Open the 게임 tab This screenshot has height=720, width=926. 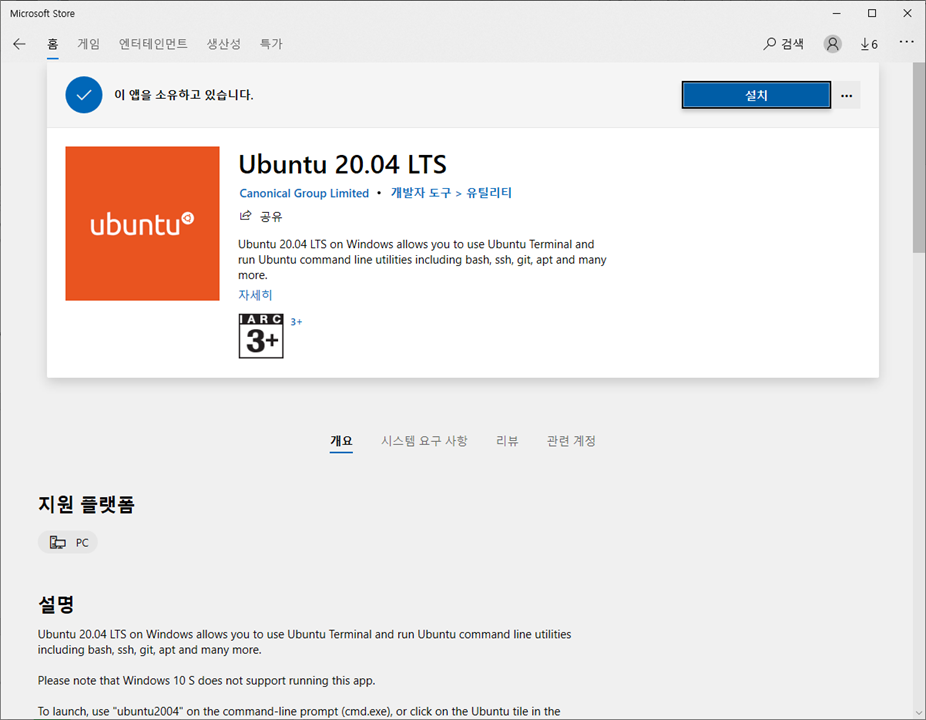click(89, 44)
